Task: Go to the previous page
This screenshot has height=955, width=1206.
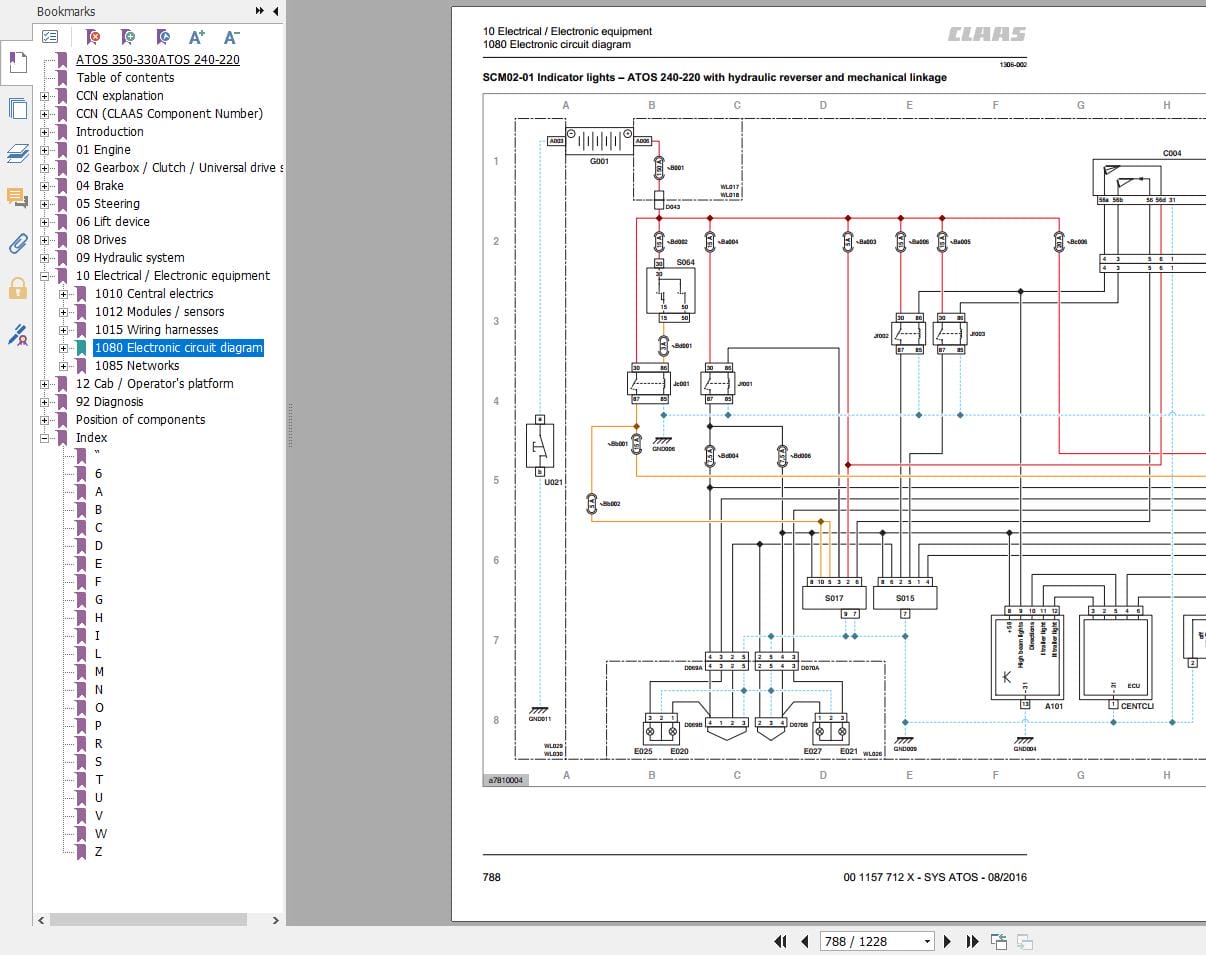Action: [806, 941]
